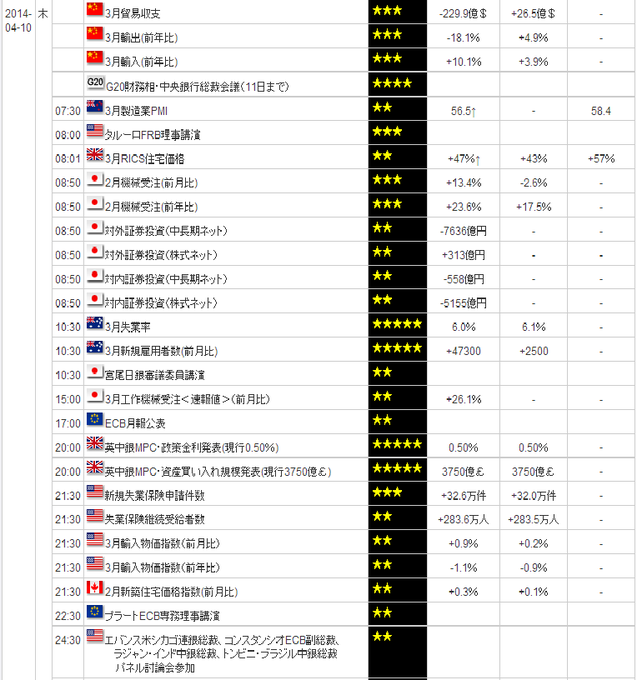Click the value +283.6万人
Screen dimensions: 637x680
[463, 520]
